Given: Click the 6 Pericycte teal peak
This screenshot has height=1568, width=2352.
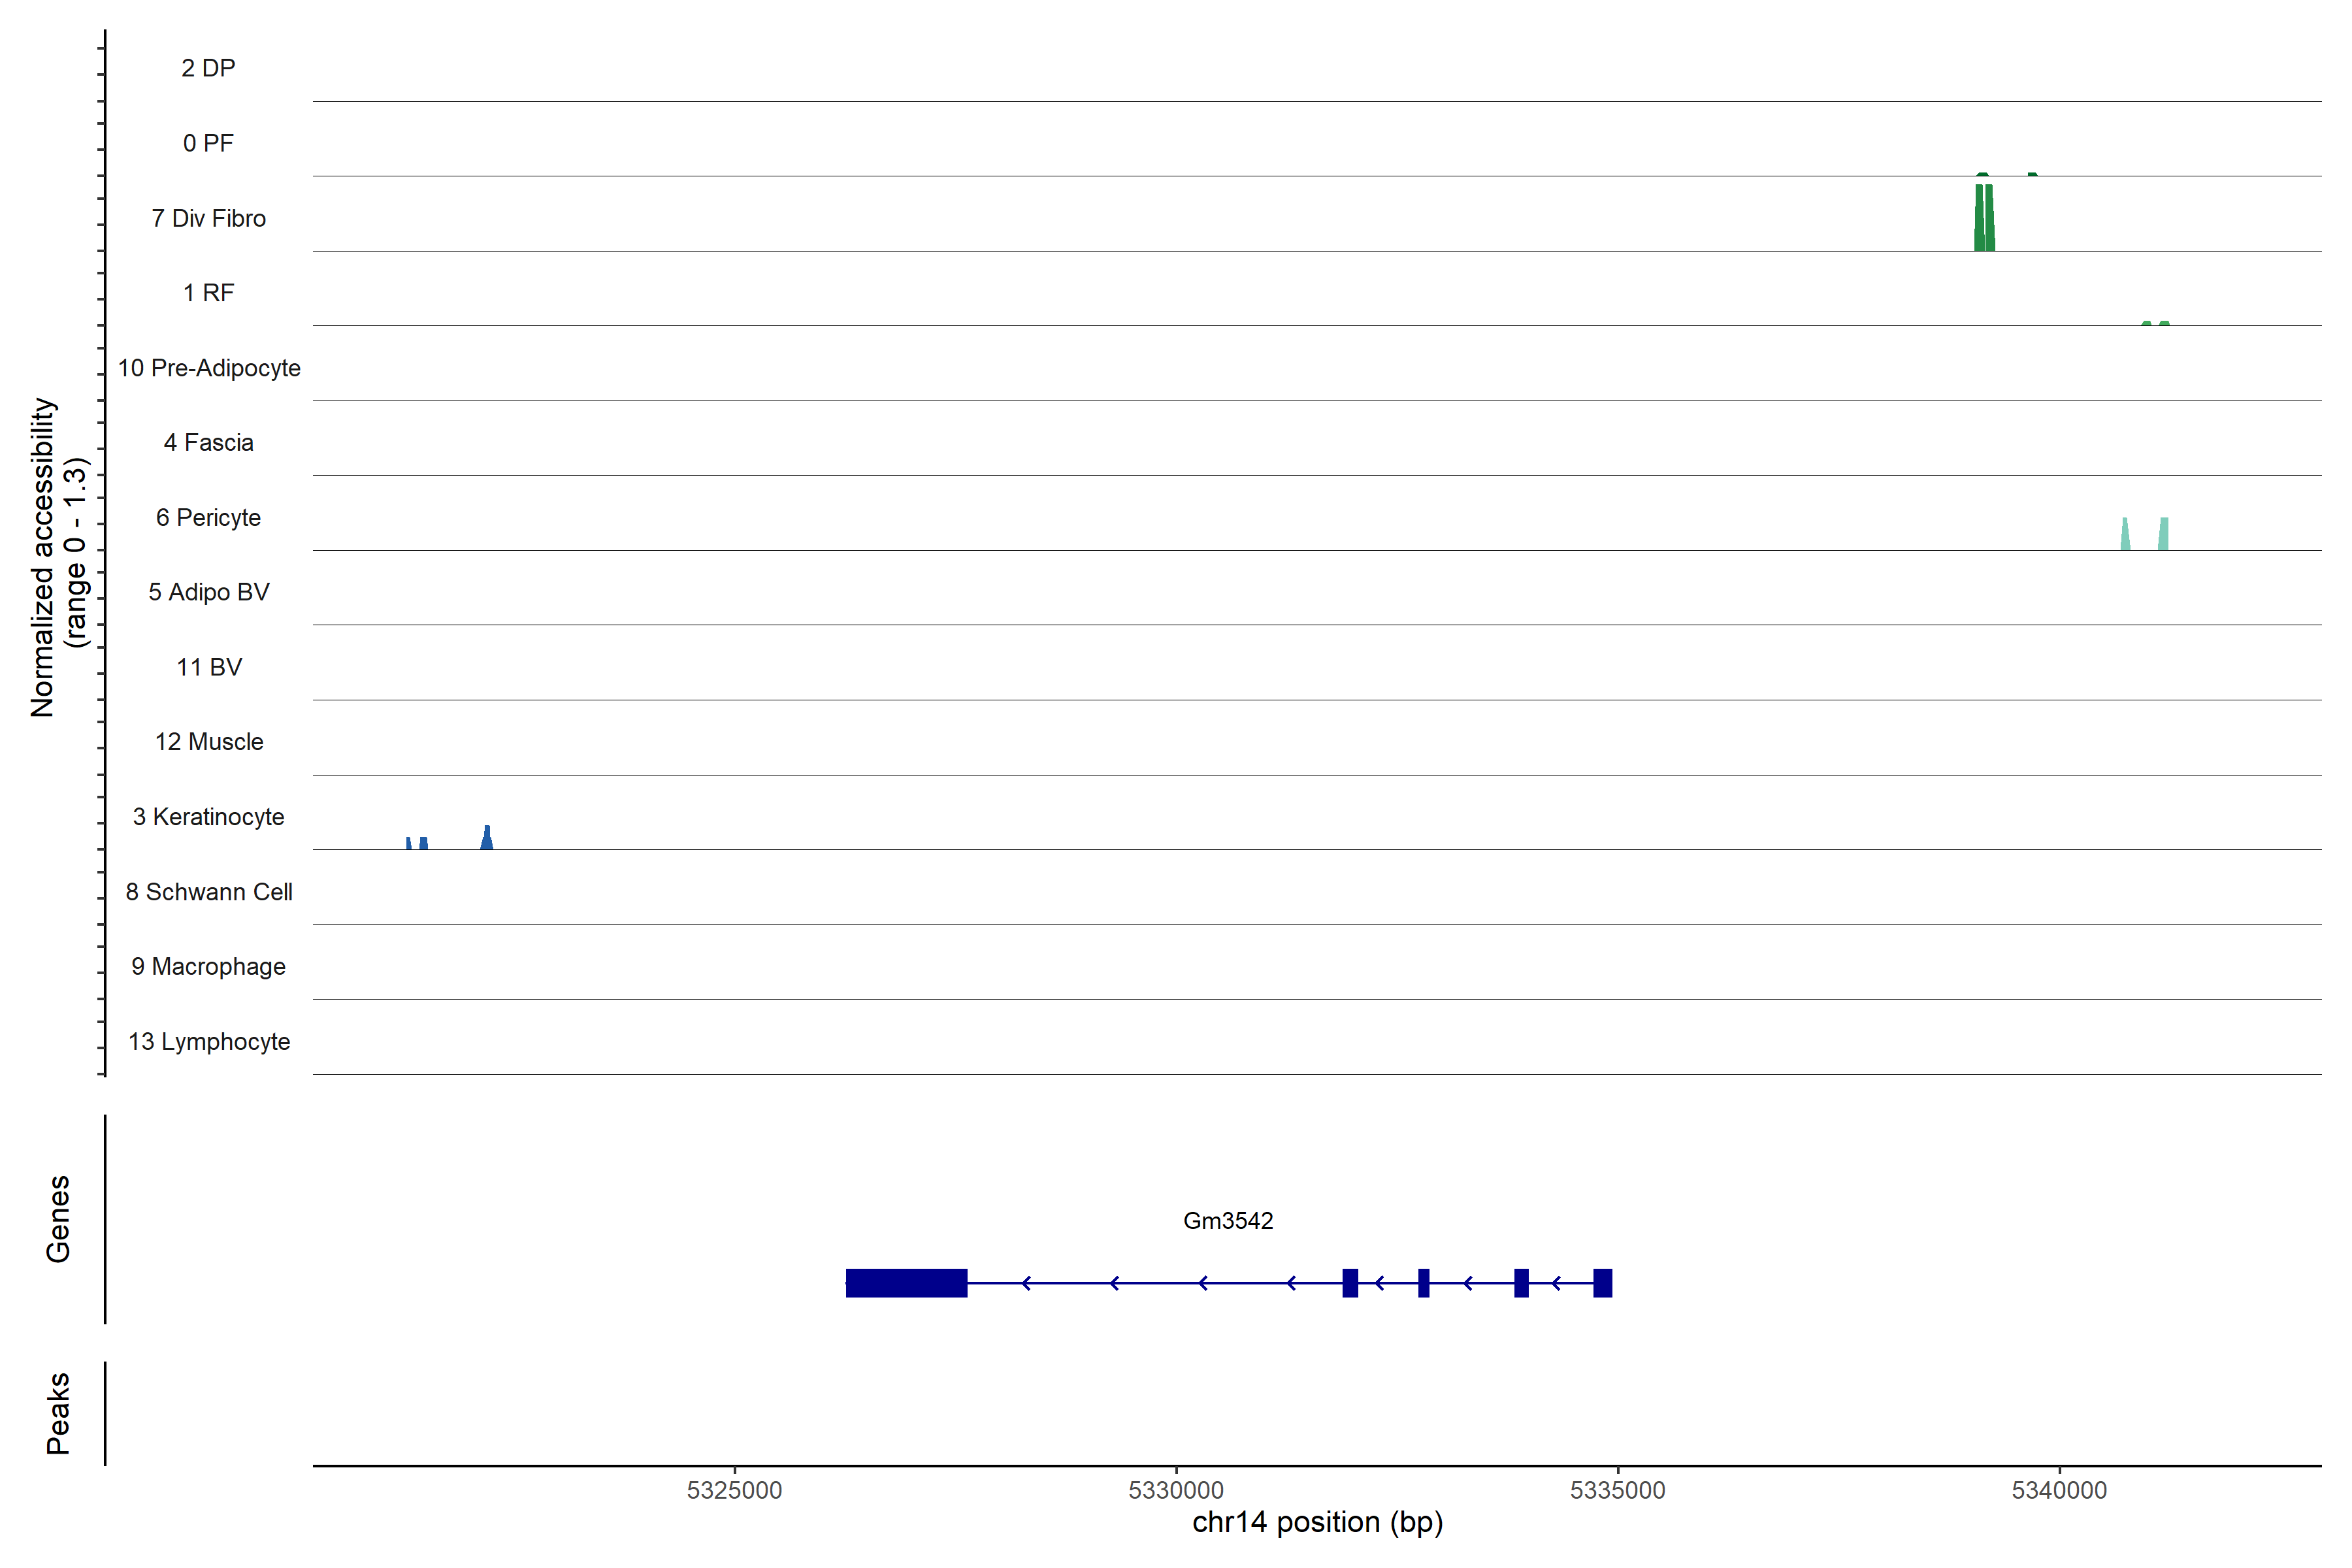Looking at the screenshot, I should click(2163, 534).
